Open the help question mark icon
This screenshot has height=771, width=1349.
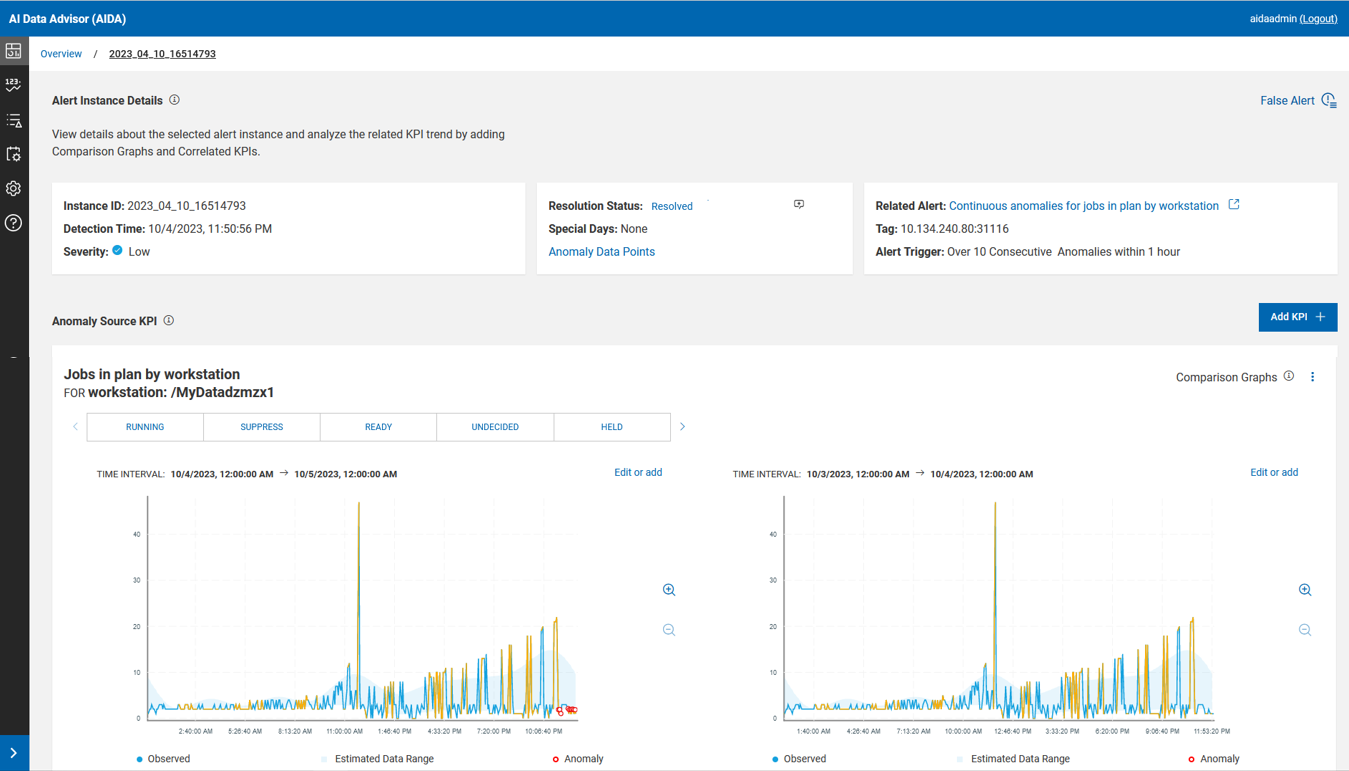pos(14,223)
